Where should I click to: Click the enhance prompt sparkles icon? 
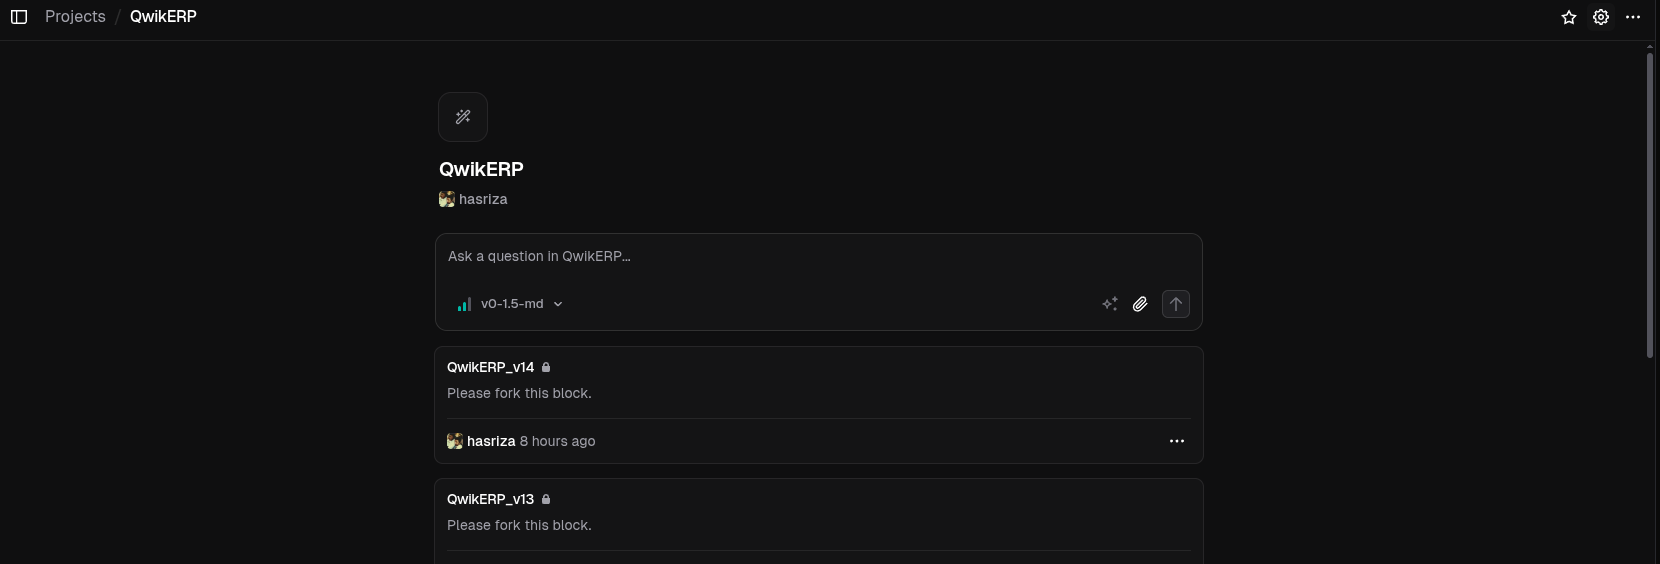click(1110, 304)
